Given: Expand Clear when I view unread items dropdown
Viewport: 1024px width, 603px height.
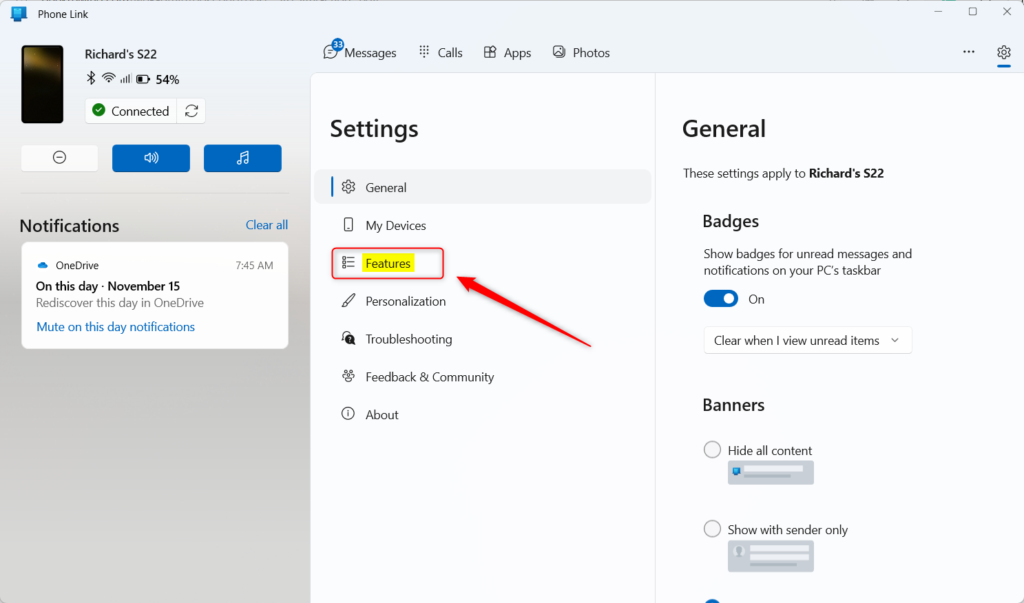Looking at the screenshot, I should [807, 341].
